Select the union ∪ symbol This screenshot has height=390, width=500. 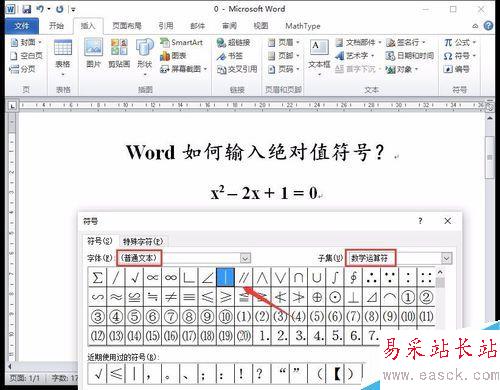point(317,277)
